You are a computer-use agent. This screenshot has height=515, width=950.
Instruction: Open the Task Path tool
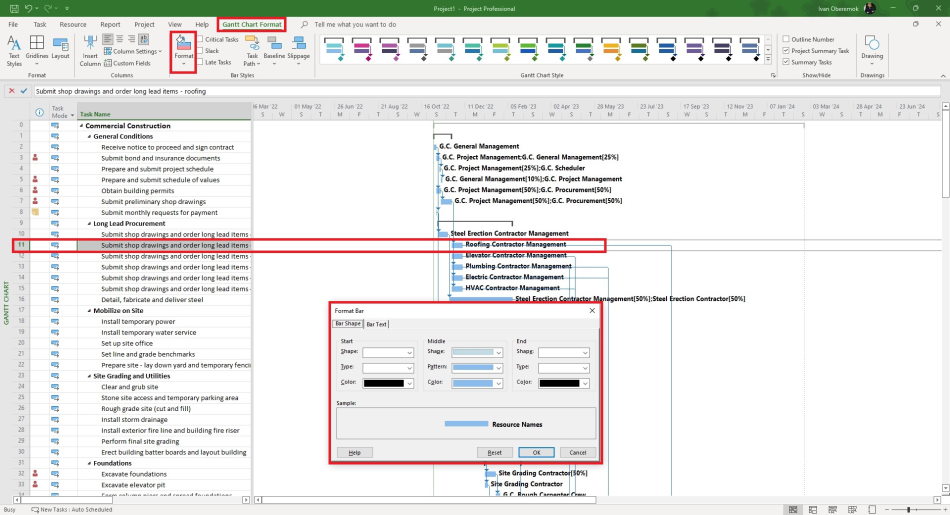pos(252,51)
